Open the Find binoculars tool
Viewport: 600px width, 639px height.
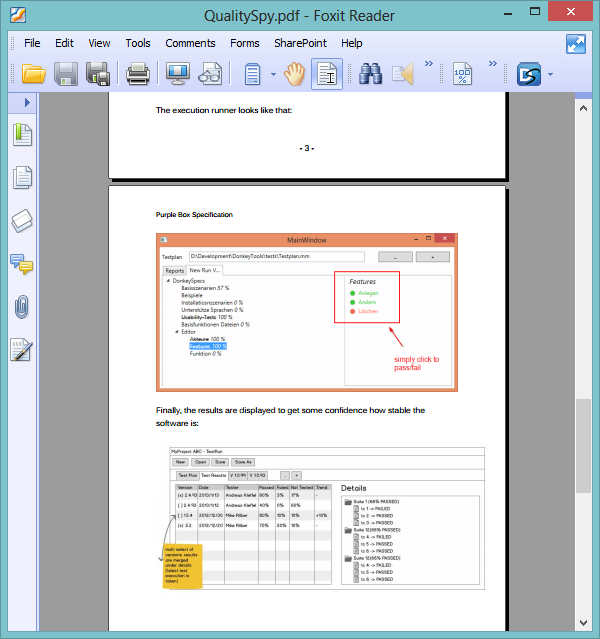[x=370, y=74]
